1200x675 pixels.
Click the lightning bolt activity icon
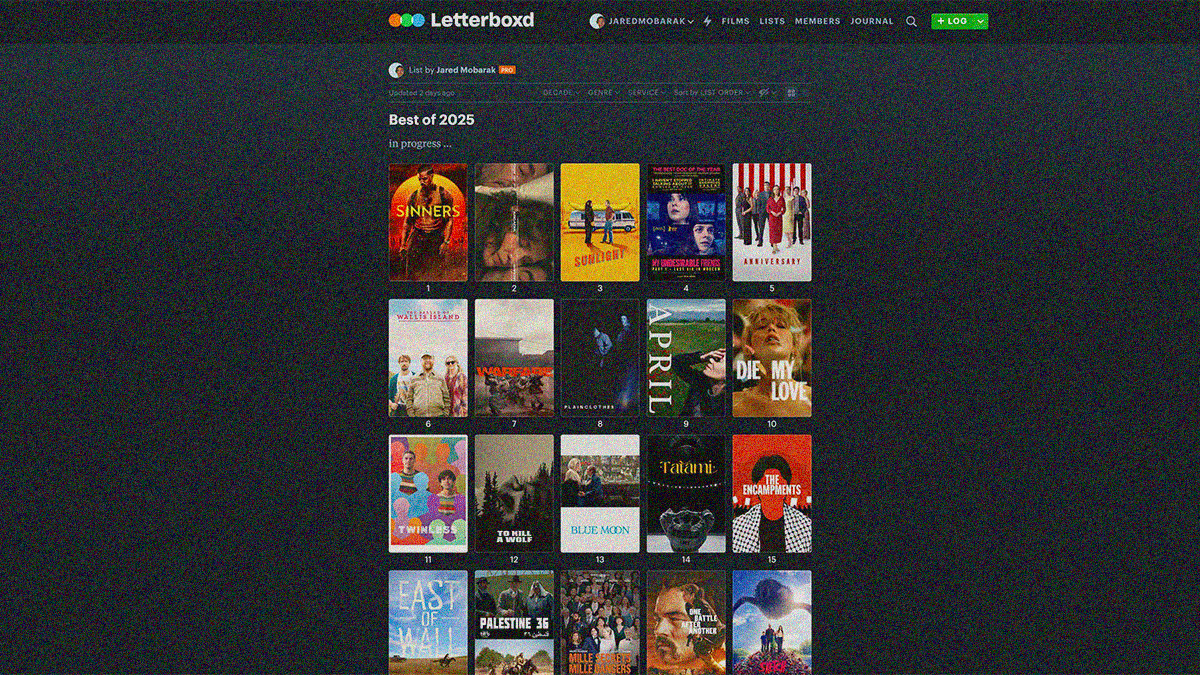click(707, 20)
